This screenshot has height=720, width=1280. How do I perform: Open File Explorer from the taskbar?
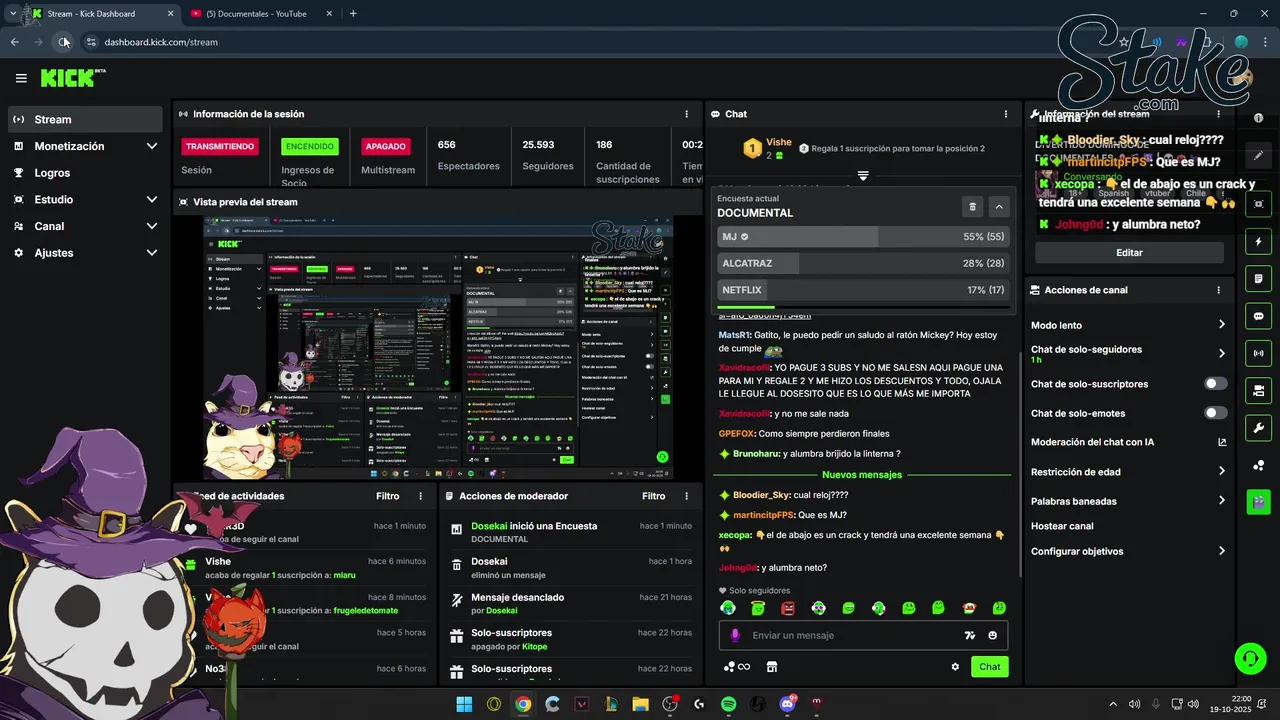[x=640, y=704]
